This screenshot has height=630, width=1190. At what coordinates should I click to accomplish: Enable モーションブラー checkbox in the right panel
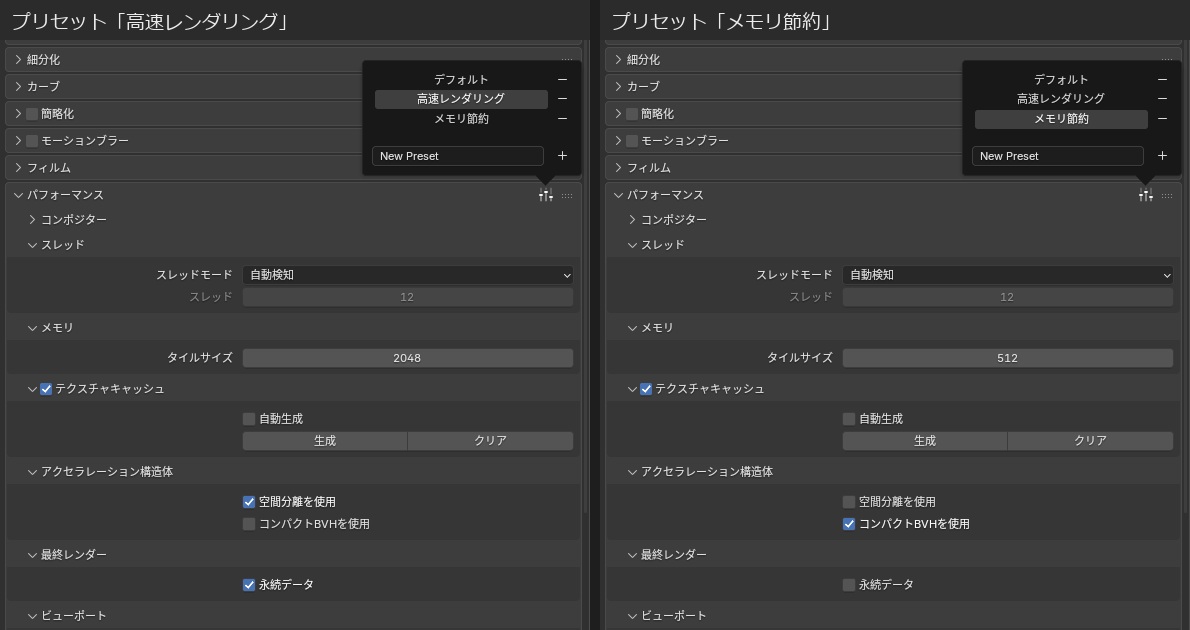point(632,140)
